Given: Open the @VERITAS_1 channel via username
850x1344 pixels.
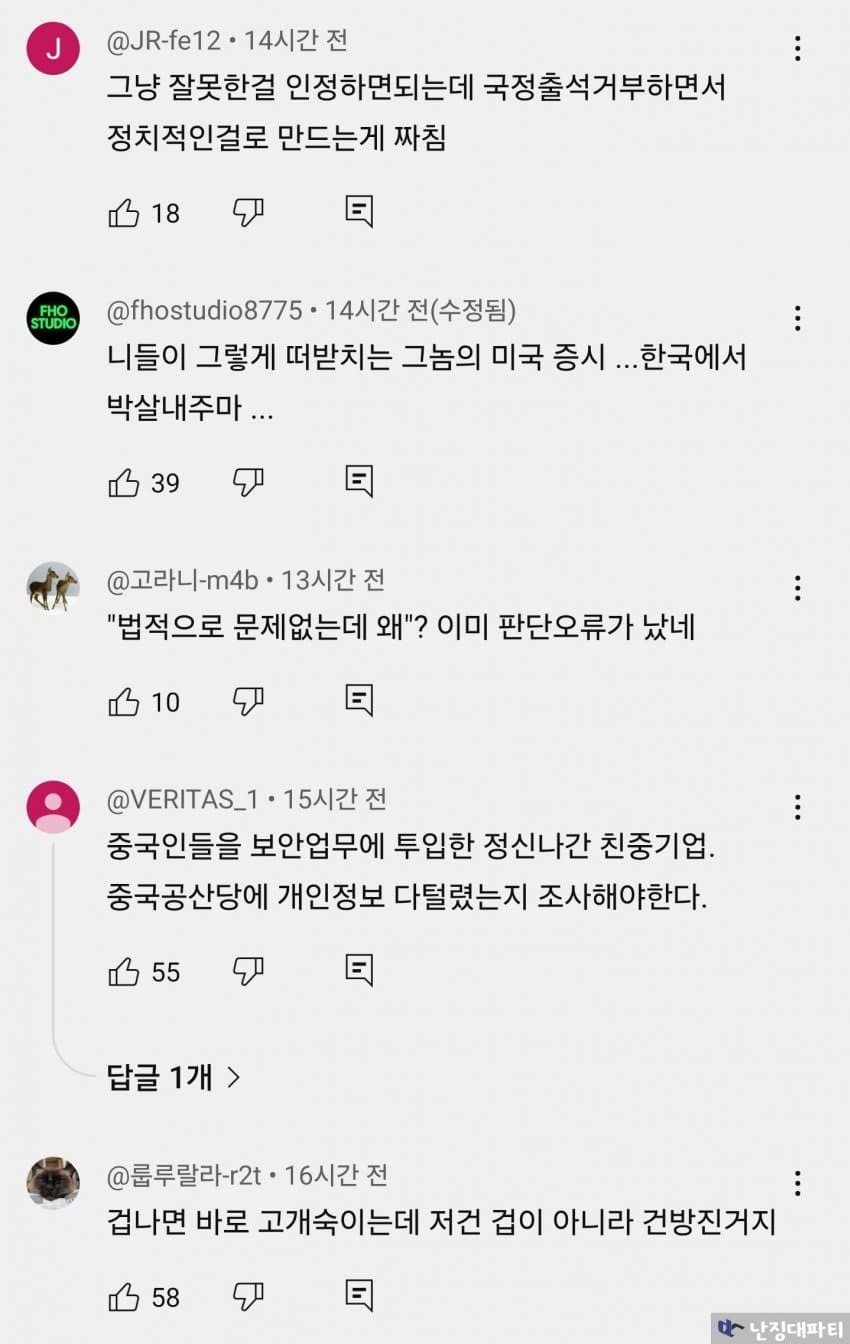Looking at the screenshot, I should 182,800.
